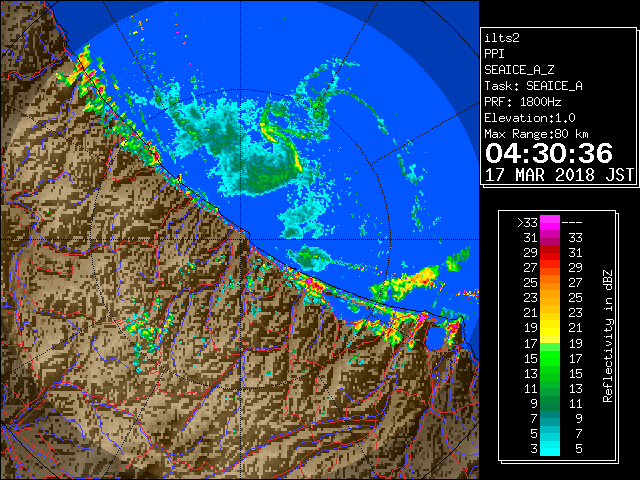Click the 'SEAICE_A_Z' product text
This screenshot has width=640, height=480.
pos(519,70)
